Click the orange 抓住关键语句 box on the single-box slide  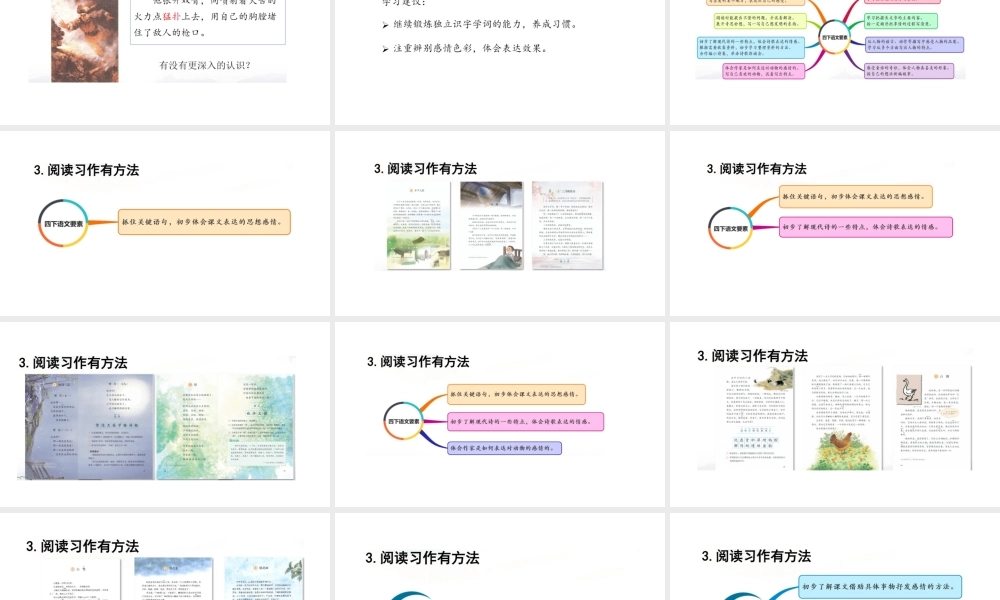[x=204, y=222]
